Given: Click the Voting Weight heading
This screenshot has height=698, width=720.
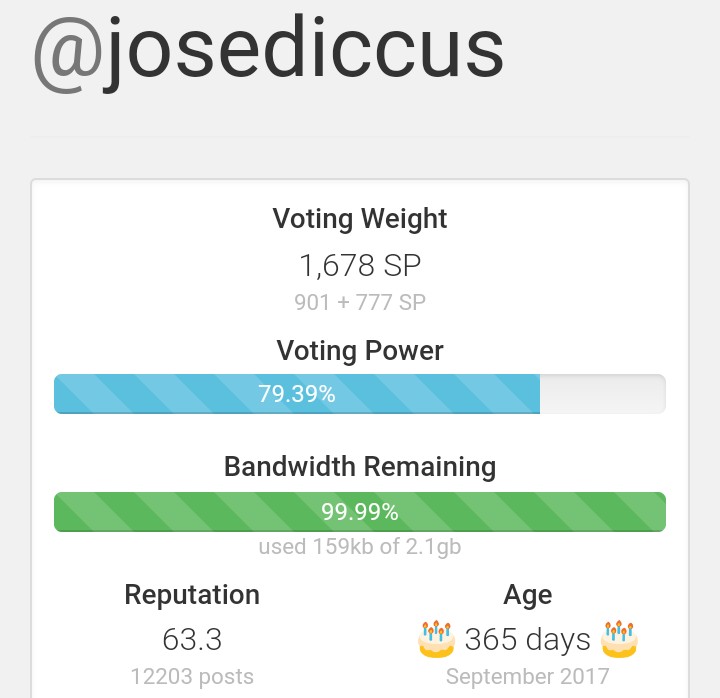Looking at the screenshot, I should click(x=360, y=219).
